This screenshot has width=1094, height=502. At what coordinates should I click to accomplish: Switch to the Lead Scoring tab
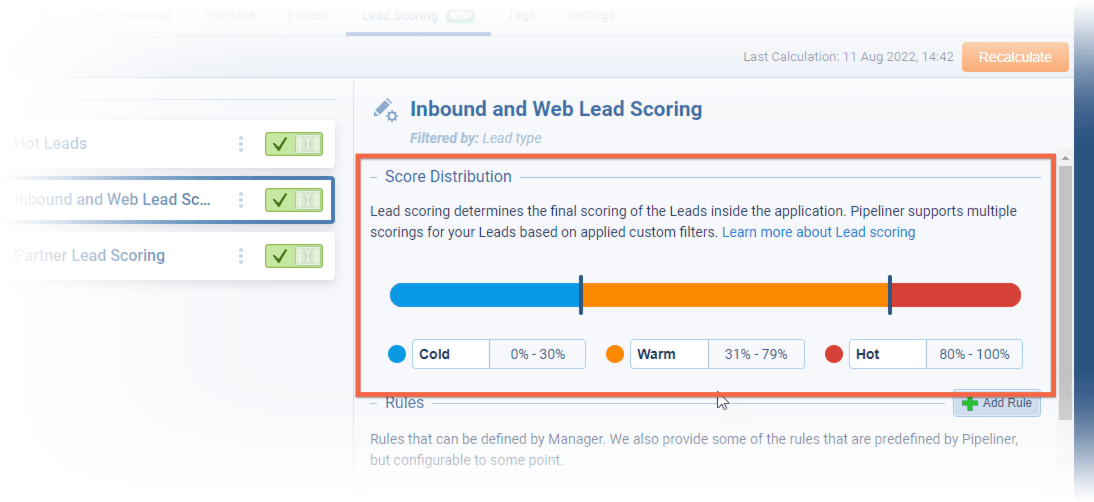click(399, 16)
